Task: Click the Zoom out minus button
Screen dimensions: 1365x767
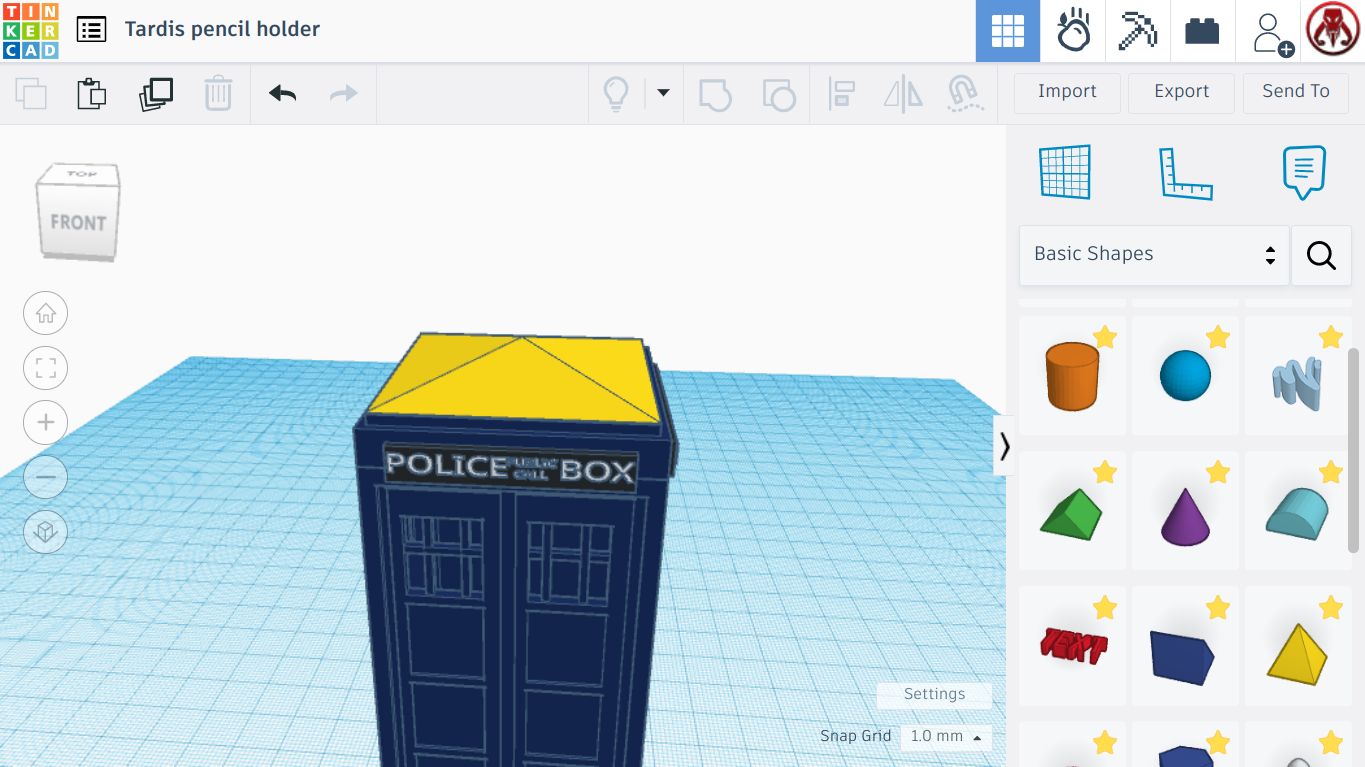Action: [x=45, y=477]
